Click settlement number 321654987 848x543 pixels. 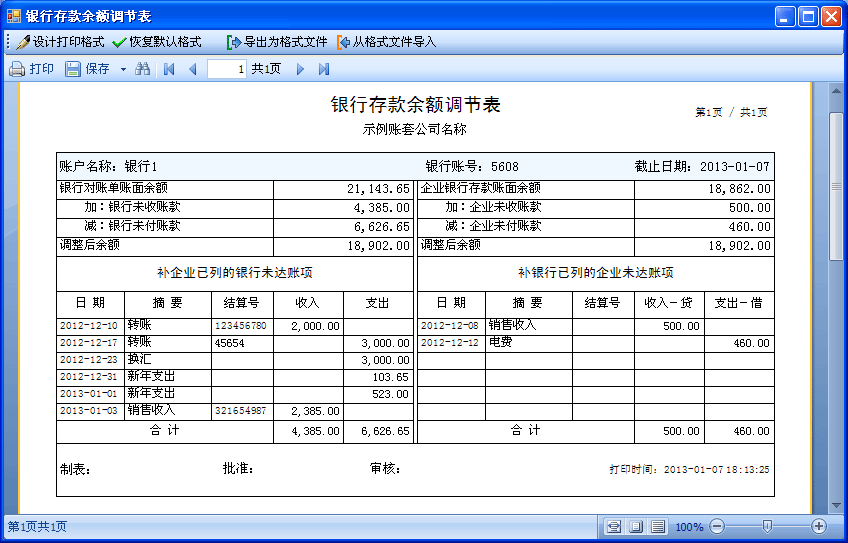point(241,411)
